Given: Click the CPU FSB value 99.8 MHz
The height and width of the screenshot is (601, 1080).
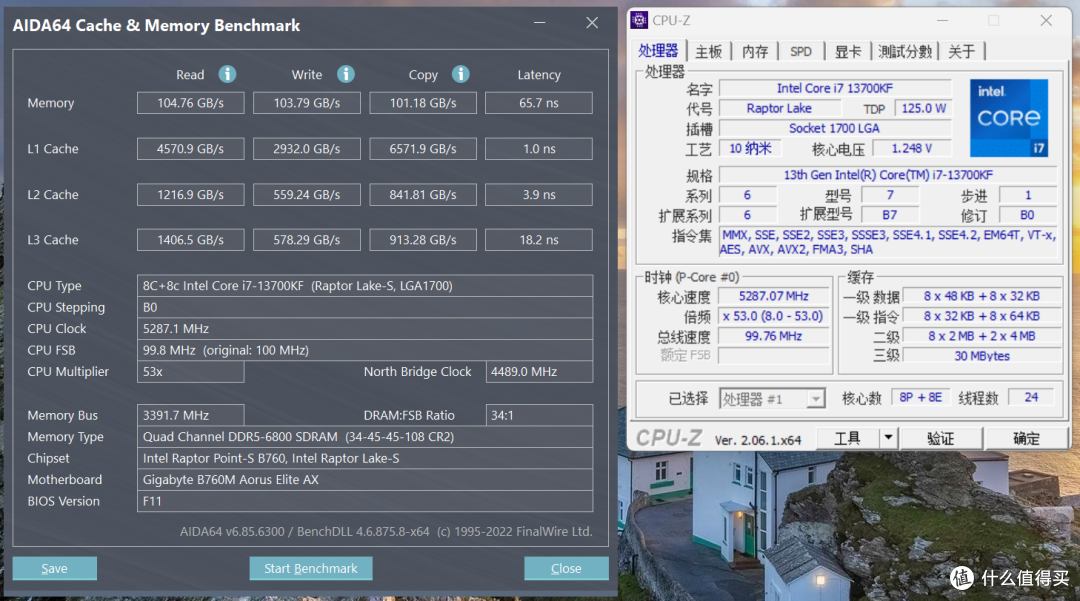Looking at the screenshot, I should (365, 350).
